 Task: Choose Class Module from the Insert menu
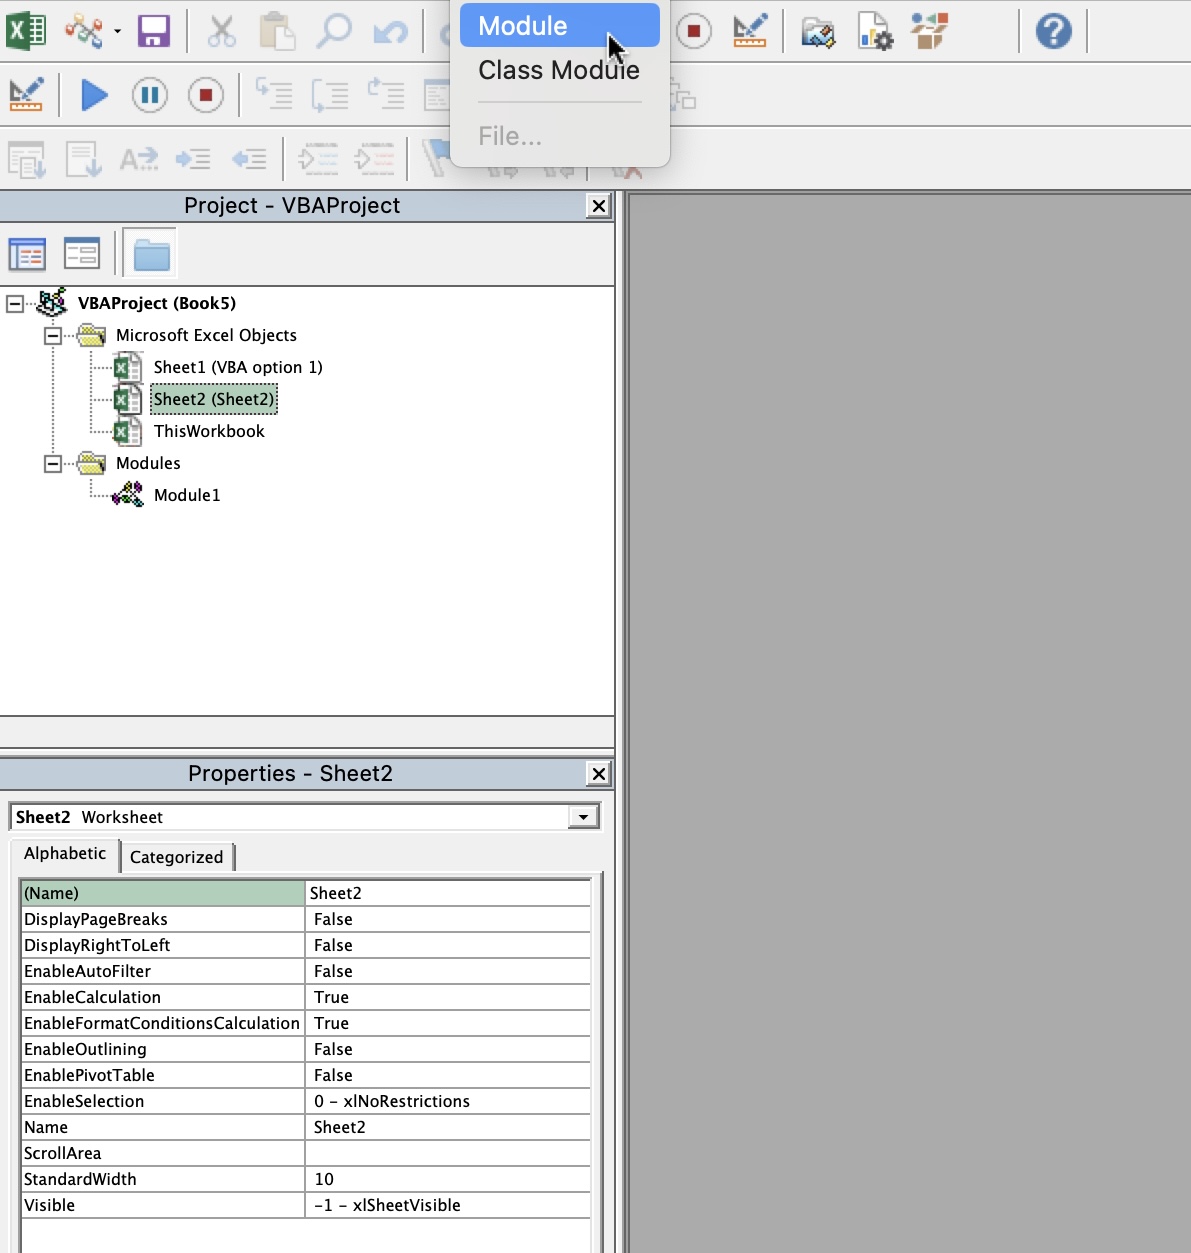(559, 70)
